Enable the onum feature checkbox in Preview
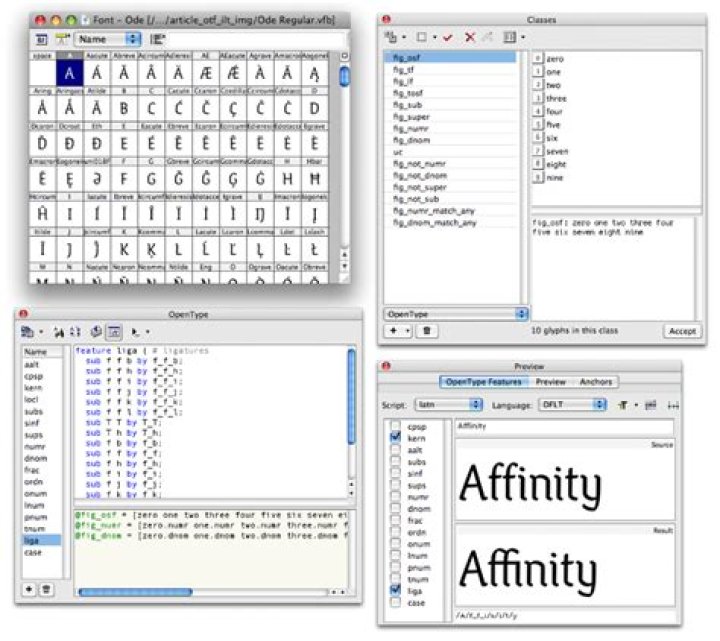The width and height of the screenshot is (720, 641). pyautogui.click(x=395, y=543)
